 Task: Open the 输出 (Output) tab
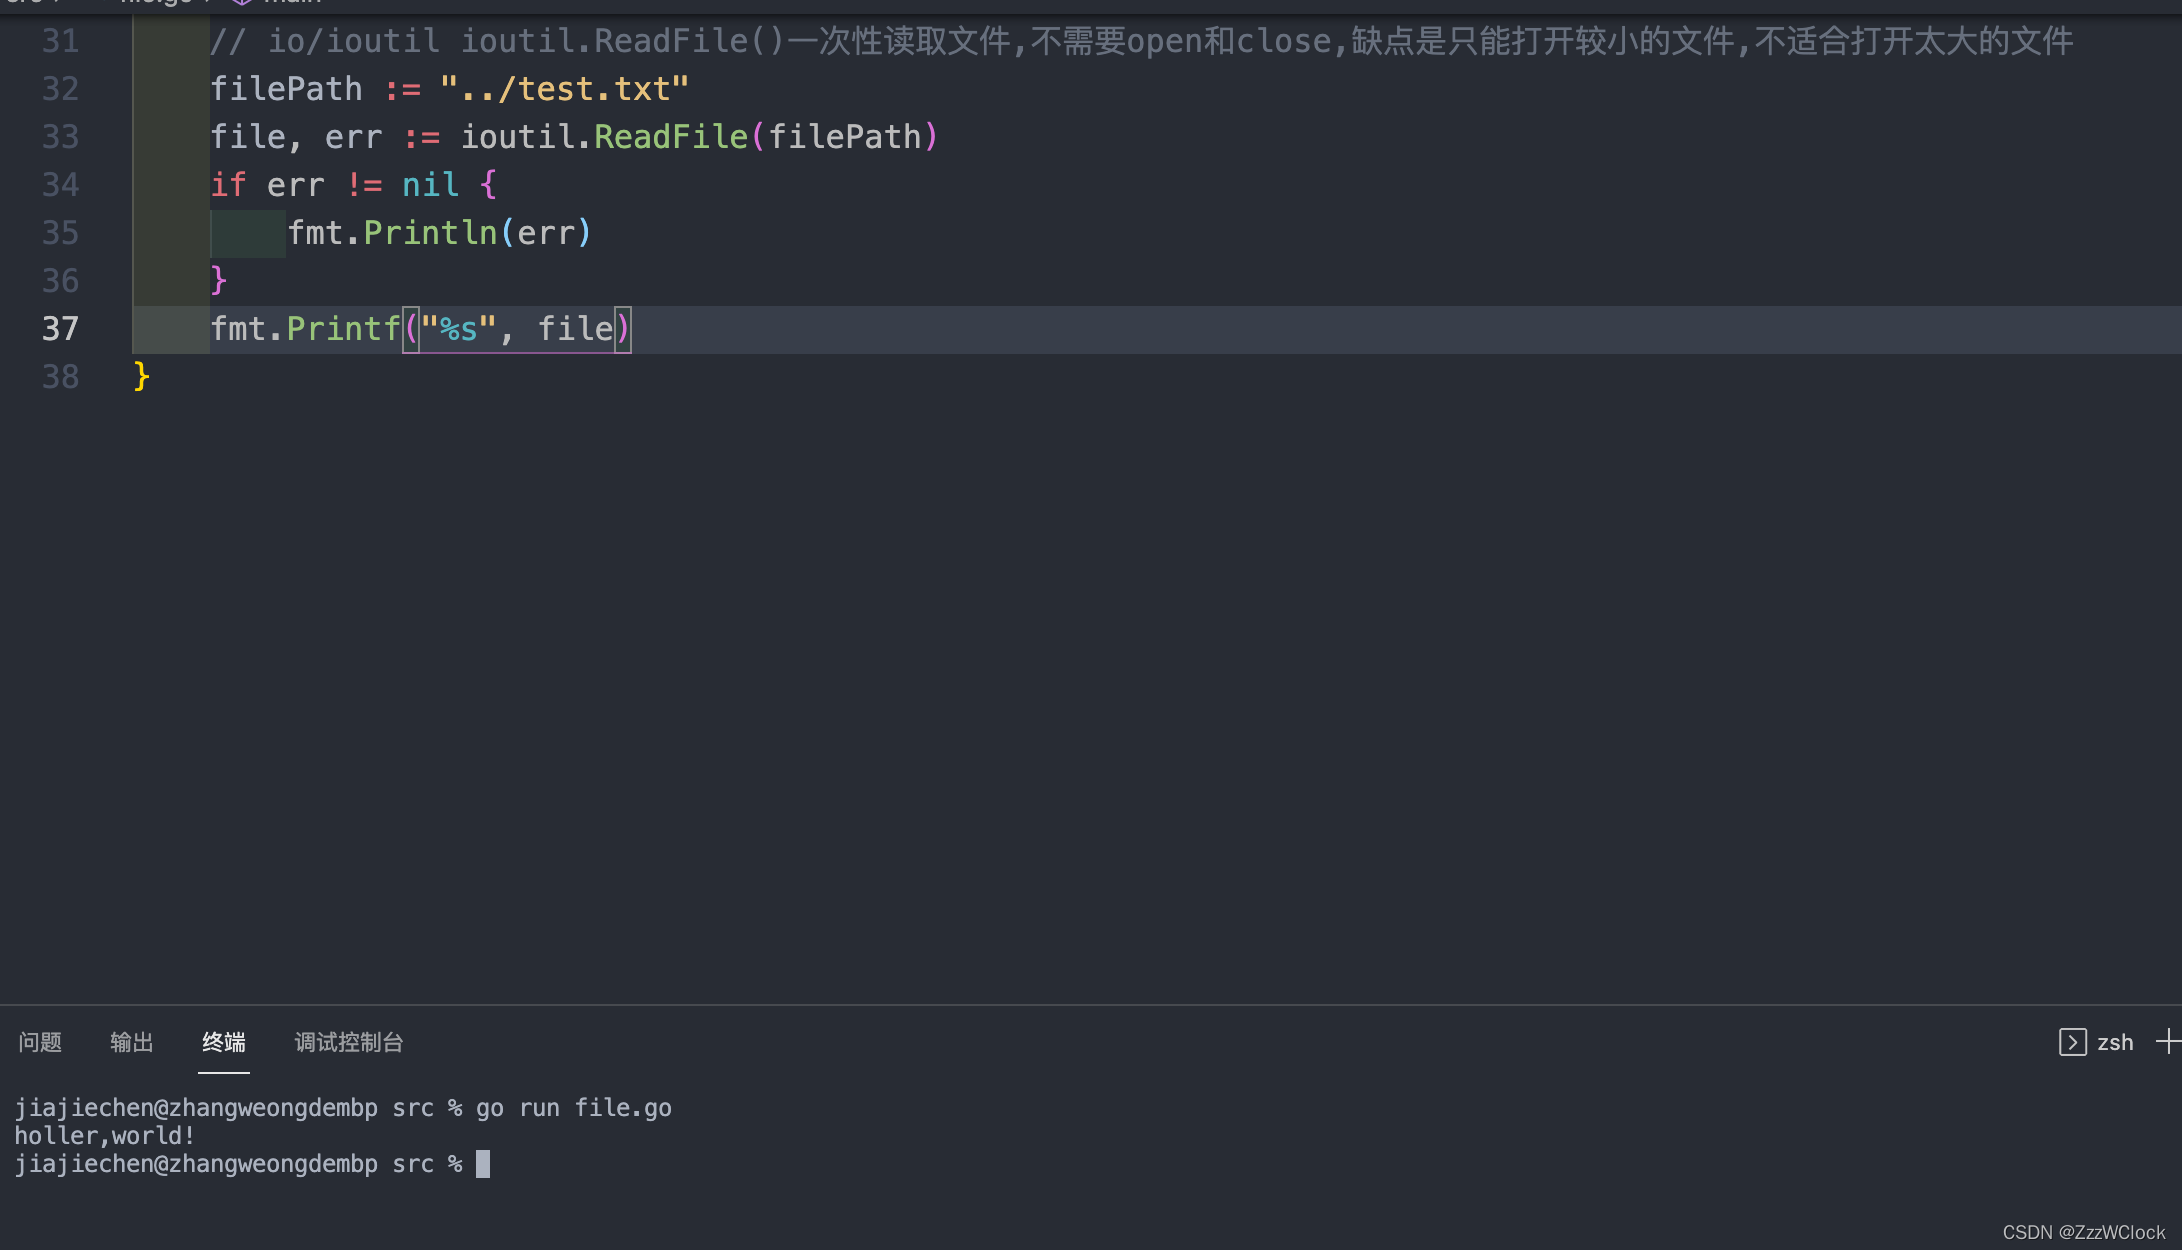coord(132,1042)
